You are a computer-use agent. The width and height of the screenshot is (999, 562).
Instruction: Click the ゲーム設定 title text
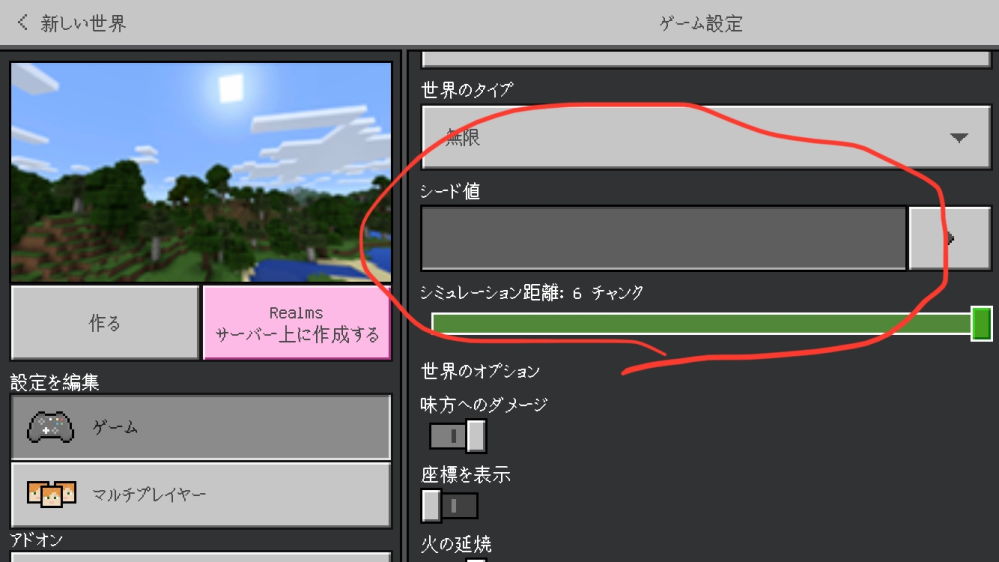pyautogui.click(x=701, y=24)
